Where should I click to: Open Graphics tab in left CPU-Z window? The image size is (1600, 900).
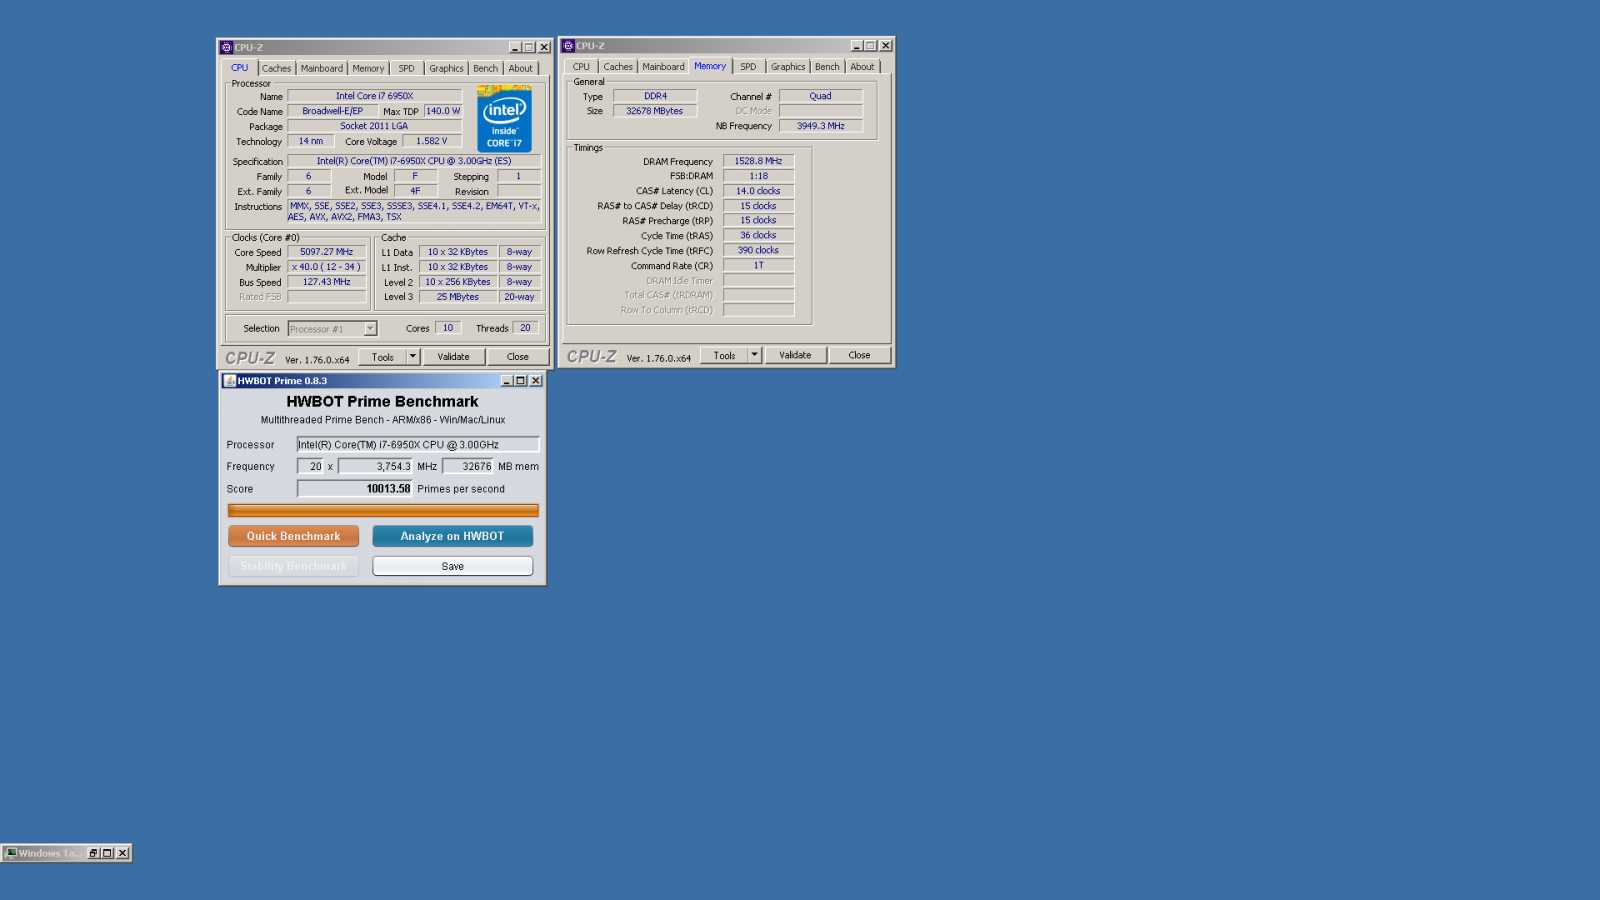pos(446,68)
